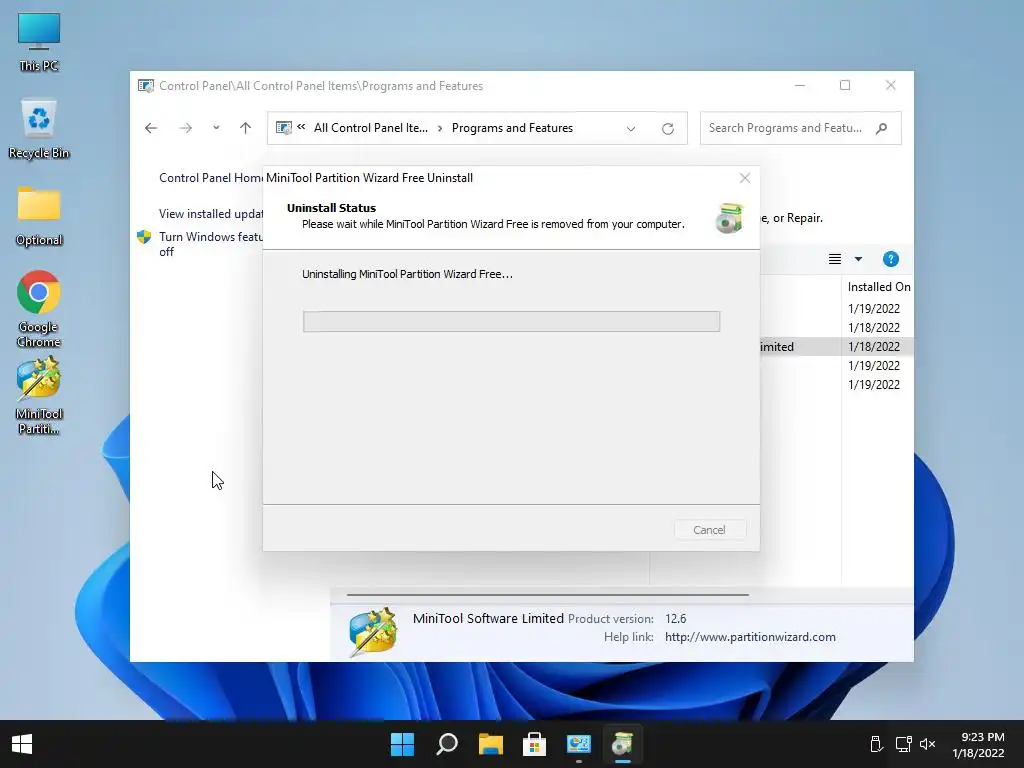
Task: Launch Google Chrome from desktop
Action: point(39,308)
